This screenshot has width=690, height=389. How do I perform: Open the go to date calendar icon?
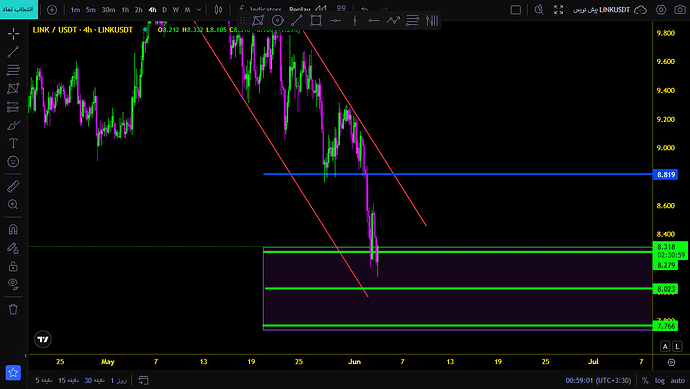click(143, 380)
